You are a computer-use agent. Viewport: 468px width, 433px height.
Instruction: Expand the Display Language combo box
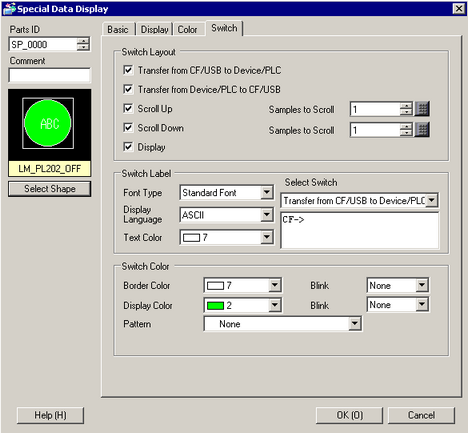point(267,215)
